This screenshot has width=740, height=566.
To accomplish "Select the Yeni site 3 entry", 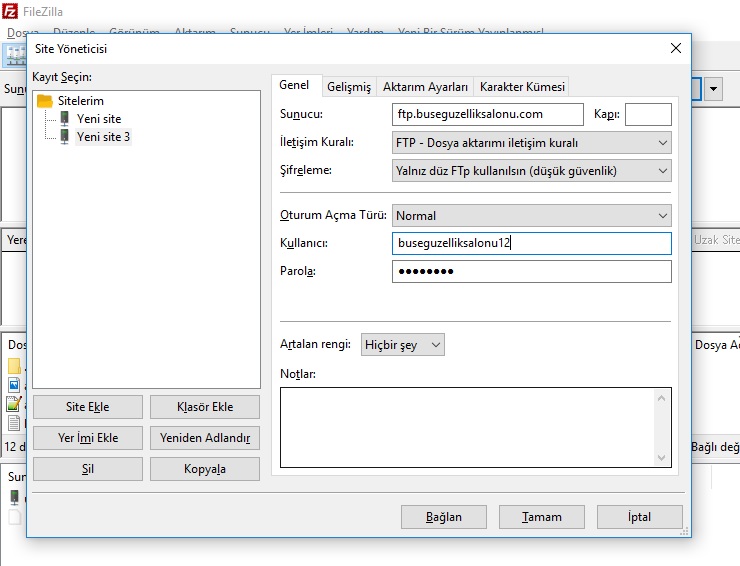I will (103, 137).
